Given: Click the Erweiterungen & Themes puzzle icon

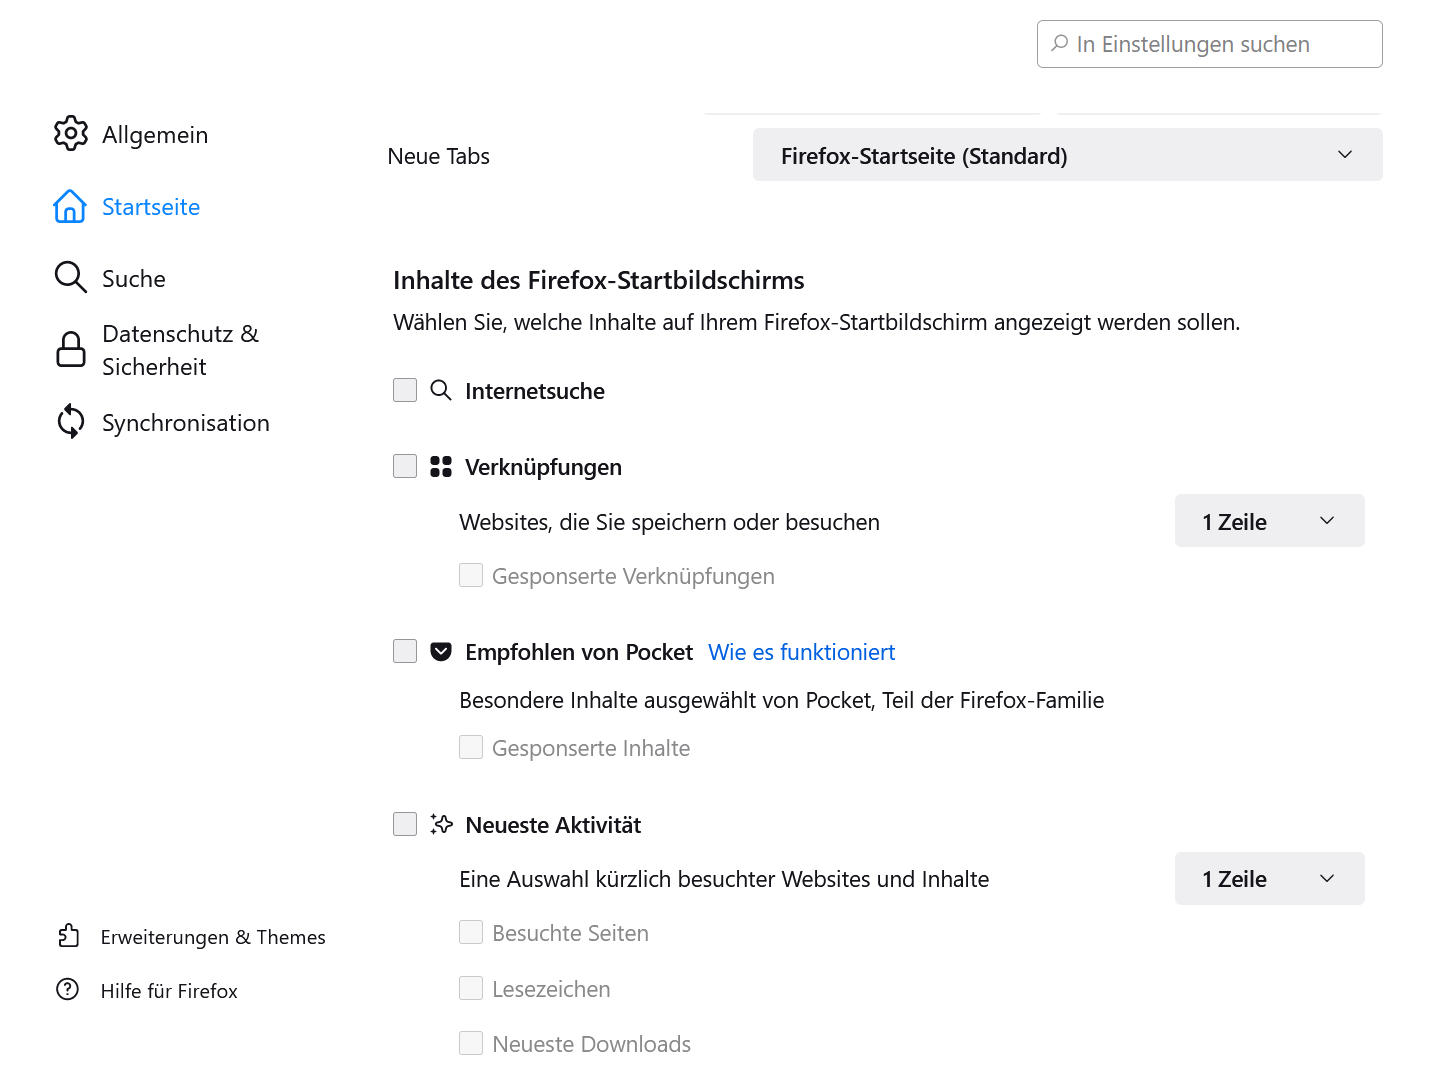Looking at the screenshot, I should pyautogui.click(x=68, y=936).
